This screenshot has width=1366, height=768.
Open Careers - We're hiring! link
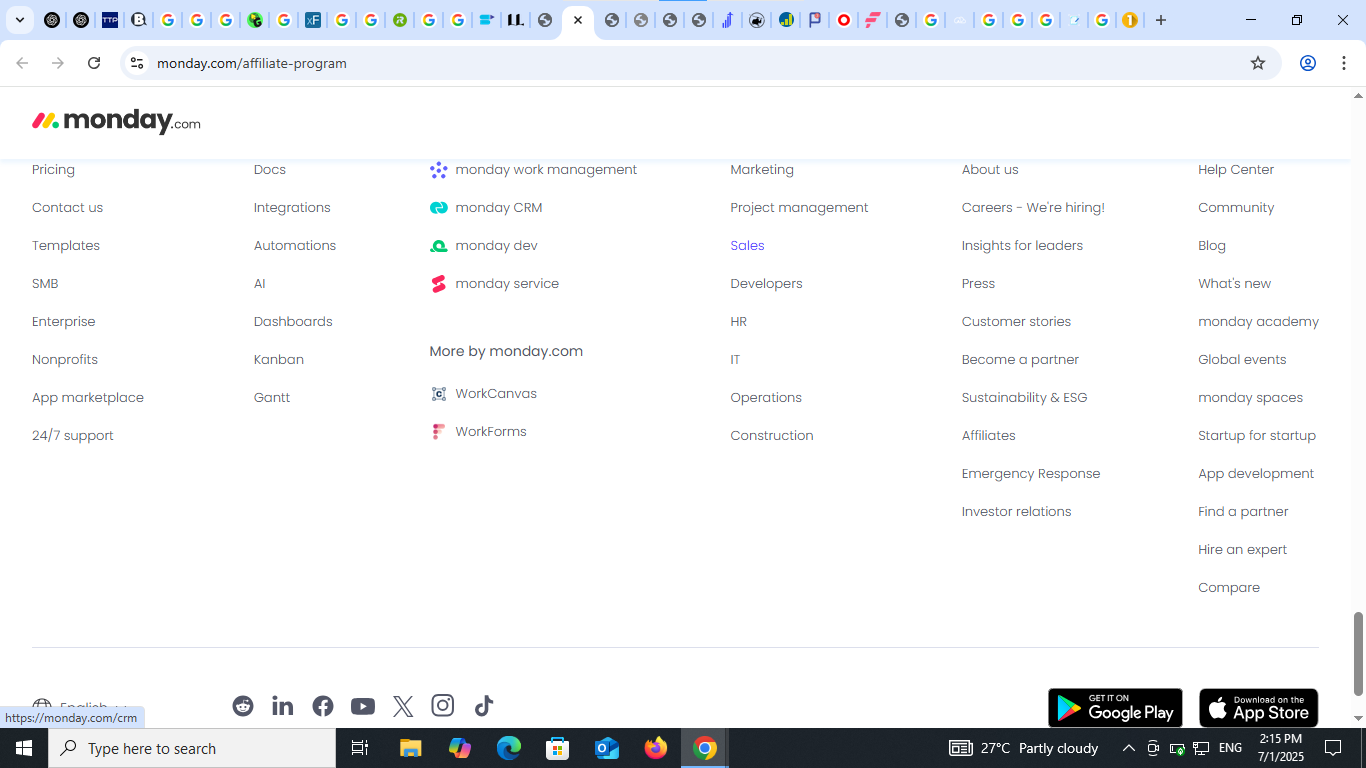tap(1033, 208)
